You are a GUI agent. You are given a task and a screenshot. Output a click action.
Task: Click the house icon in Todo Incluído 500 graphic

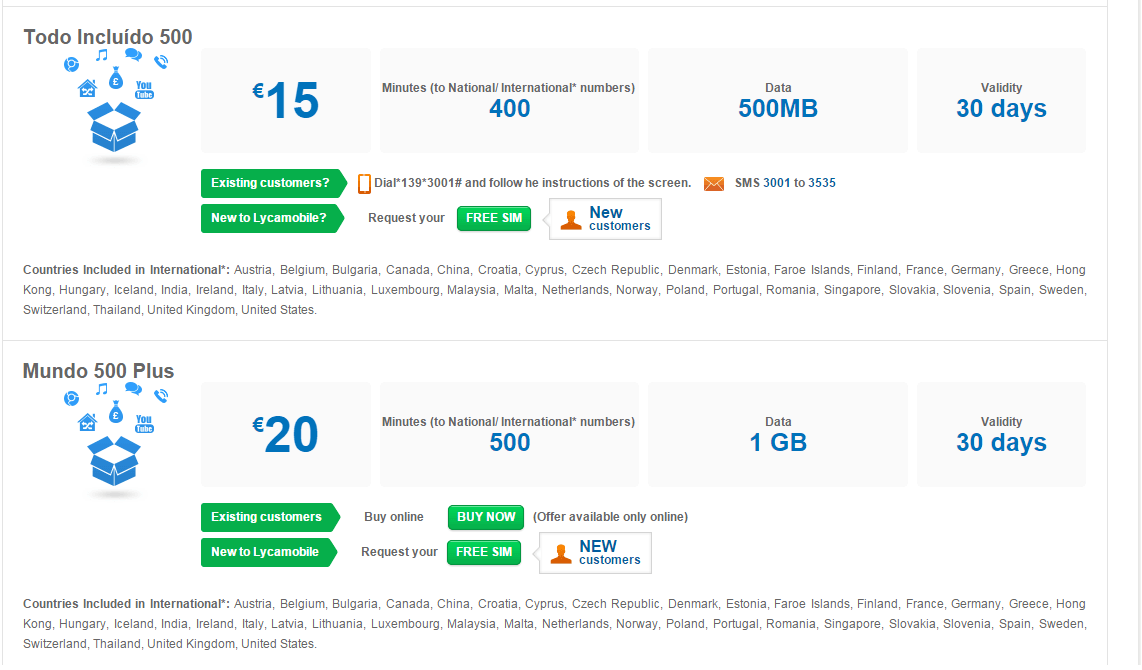pyautogui.click(x=87, y=89)
